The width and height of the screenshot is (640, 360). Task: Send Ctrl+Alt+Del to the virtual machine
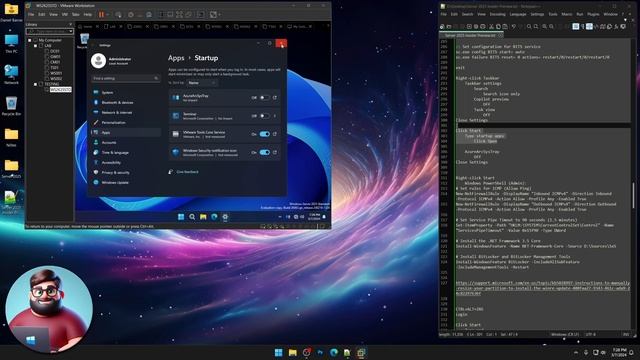tap(118, 15)
